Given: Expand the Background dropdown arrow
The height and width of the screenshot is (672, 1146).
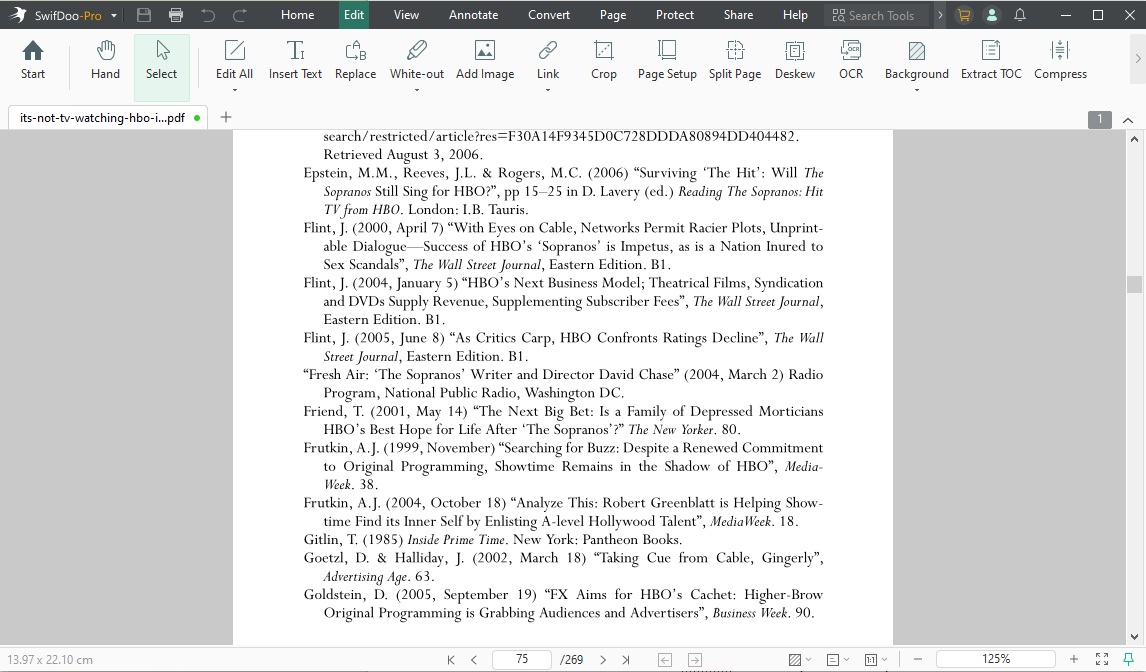Looking at the screenshot, I should point(917,90).
